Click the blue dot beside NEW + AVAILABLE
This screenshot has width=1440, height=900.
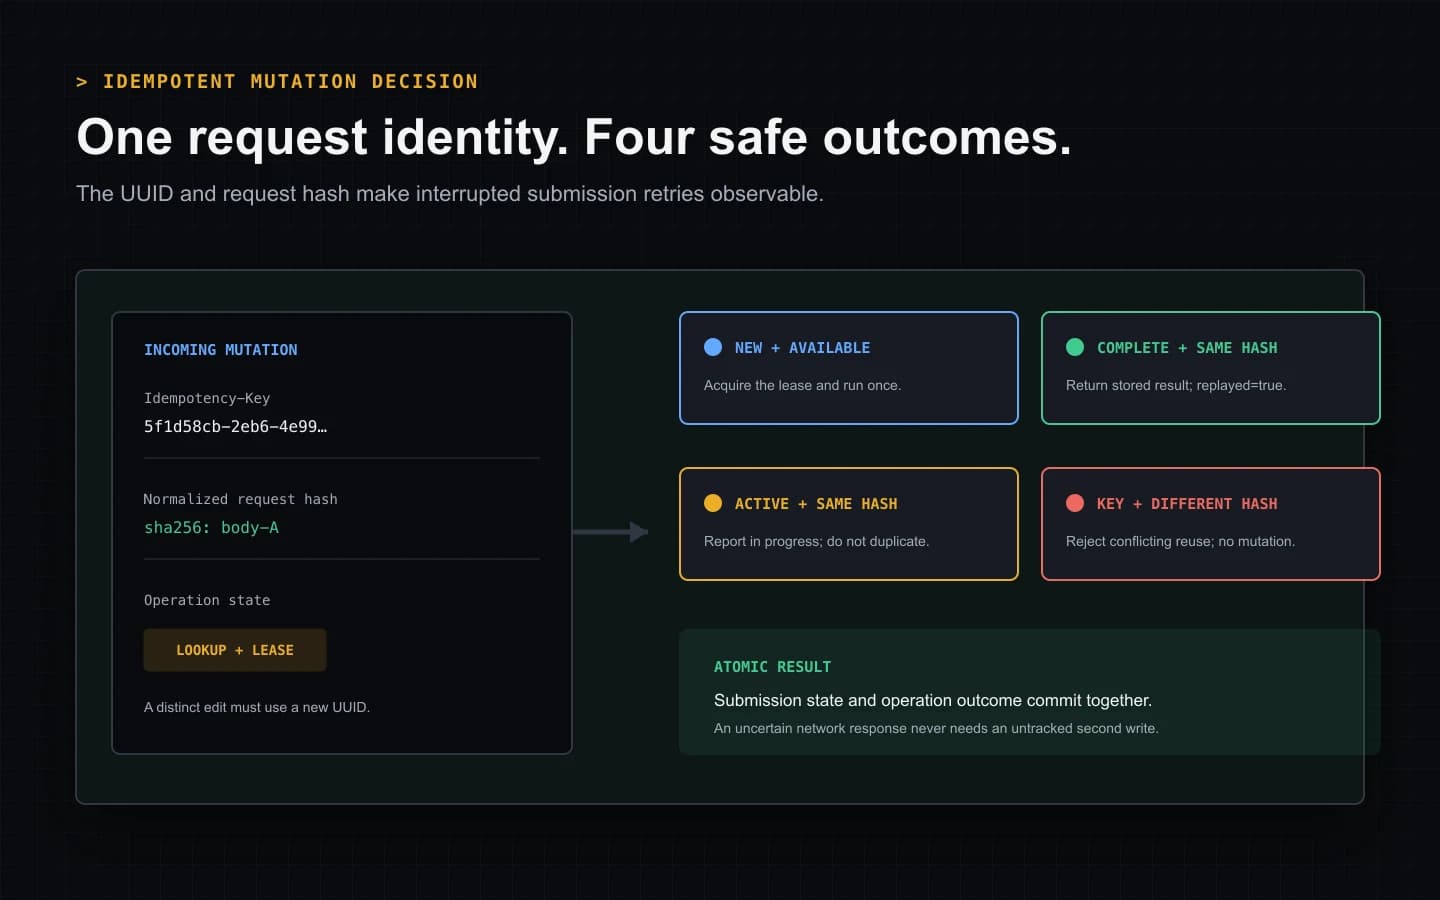(x=713, y=347)
